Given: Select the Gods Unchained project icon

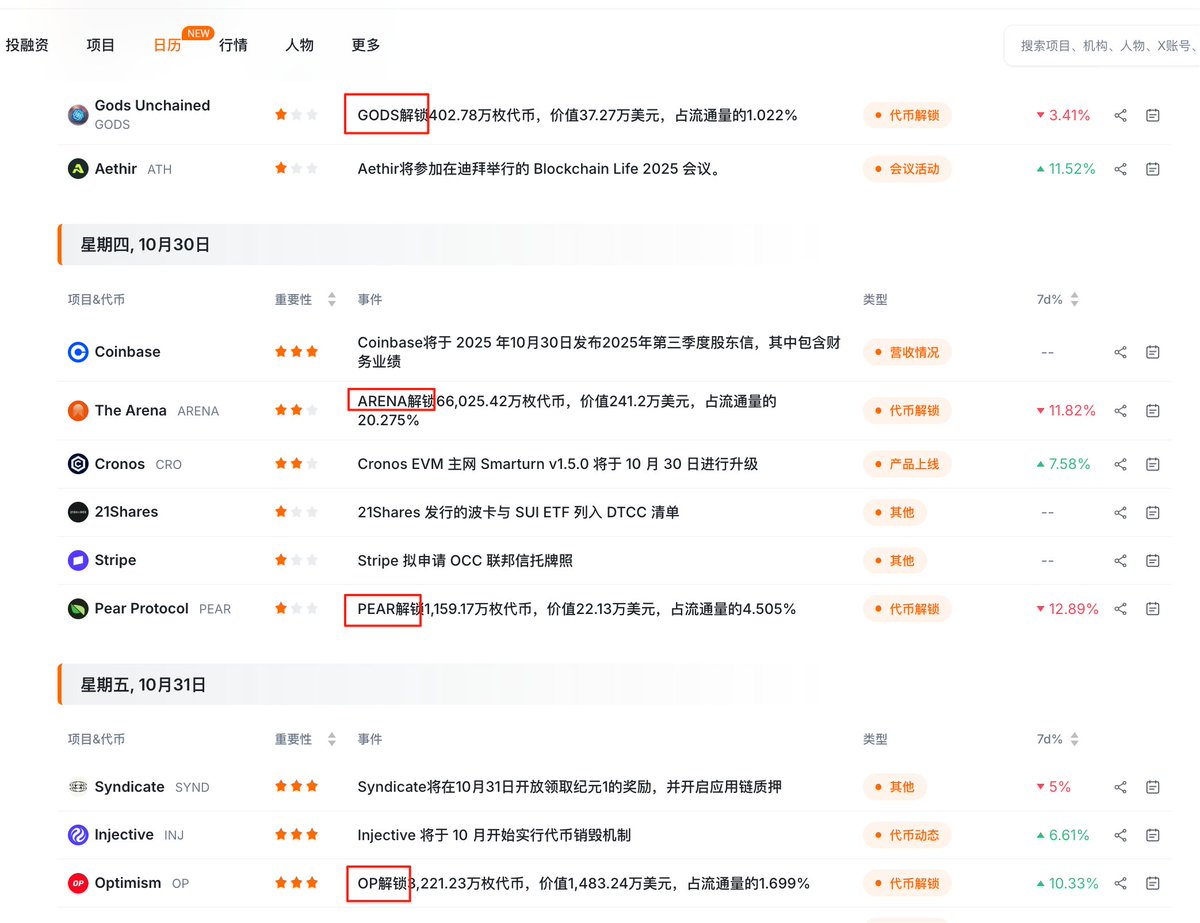Looking at the screenshot, I should [x=78, y=114].
